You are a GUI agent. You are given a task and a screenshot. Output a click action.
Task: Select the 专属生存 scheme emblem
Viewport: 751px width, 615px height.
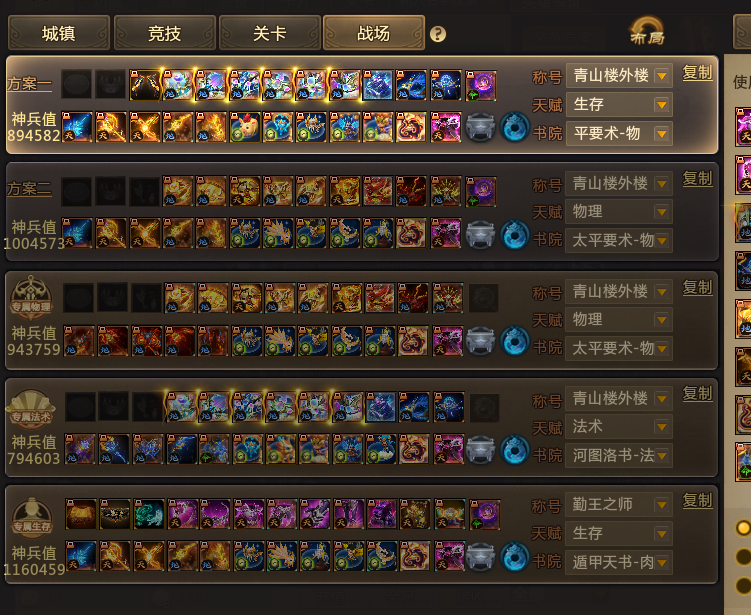point(32,517)
